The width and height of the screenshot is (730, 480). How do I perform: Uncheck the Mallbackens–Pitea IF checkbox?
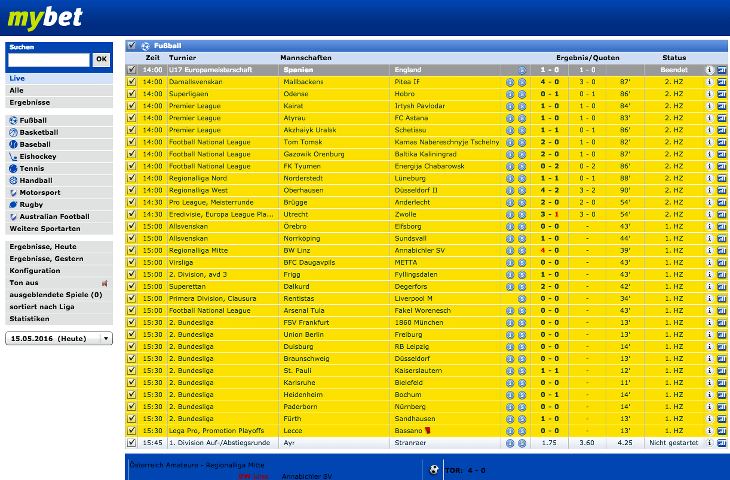point(131,81)
